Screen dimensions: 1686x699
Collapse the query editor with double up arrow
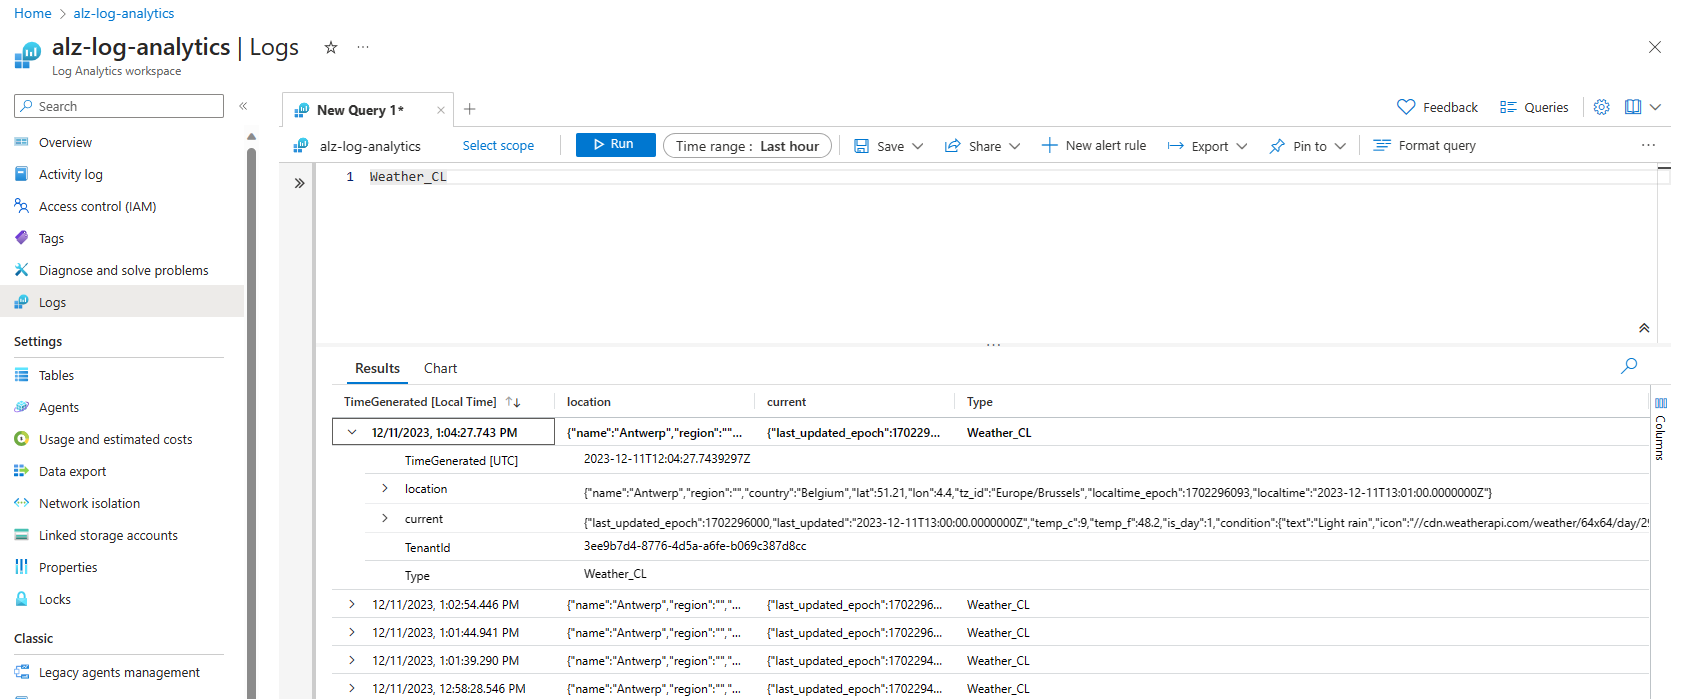1644,328
